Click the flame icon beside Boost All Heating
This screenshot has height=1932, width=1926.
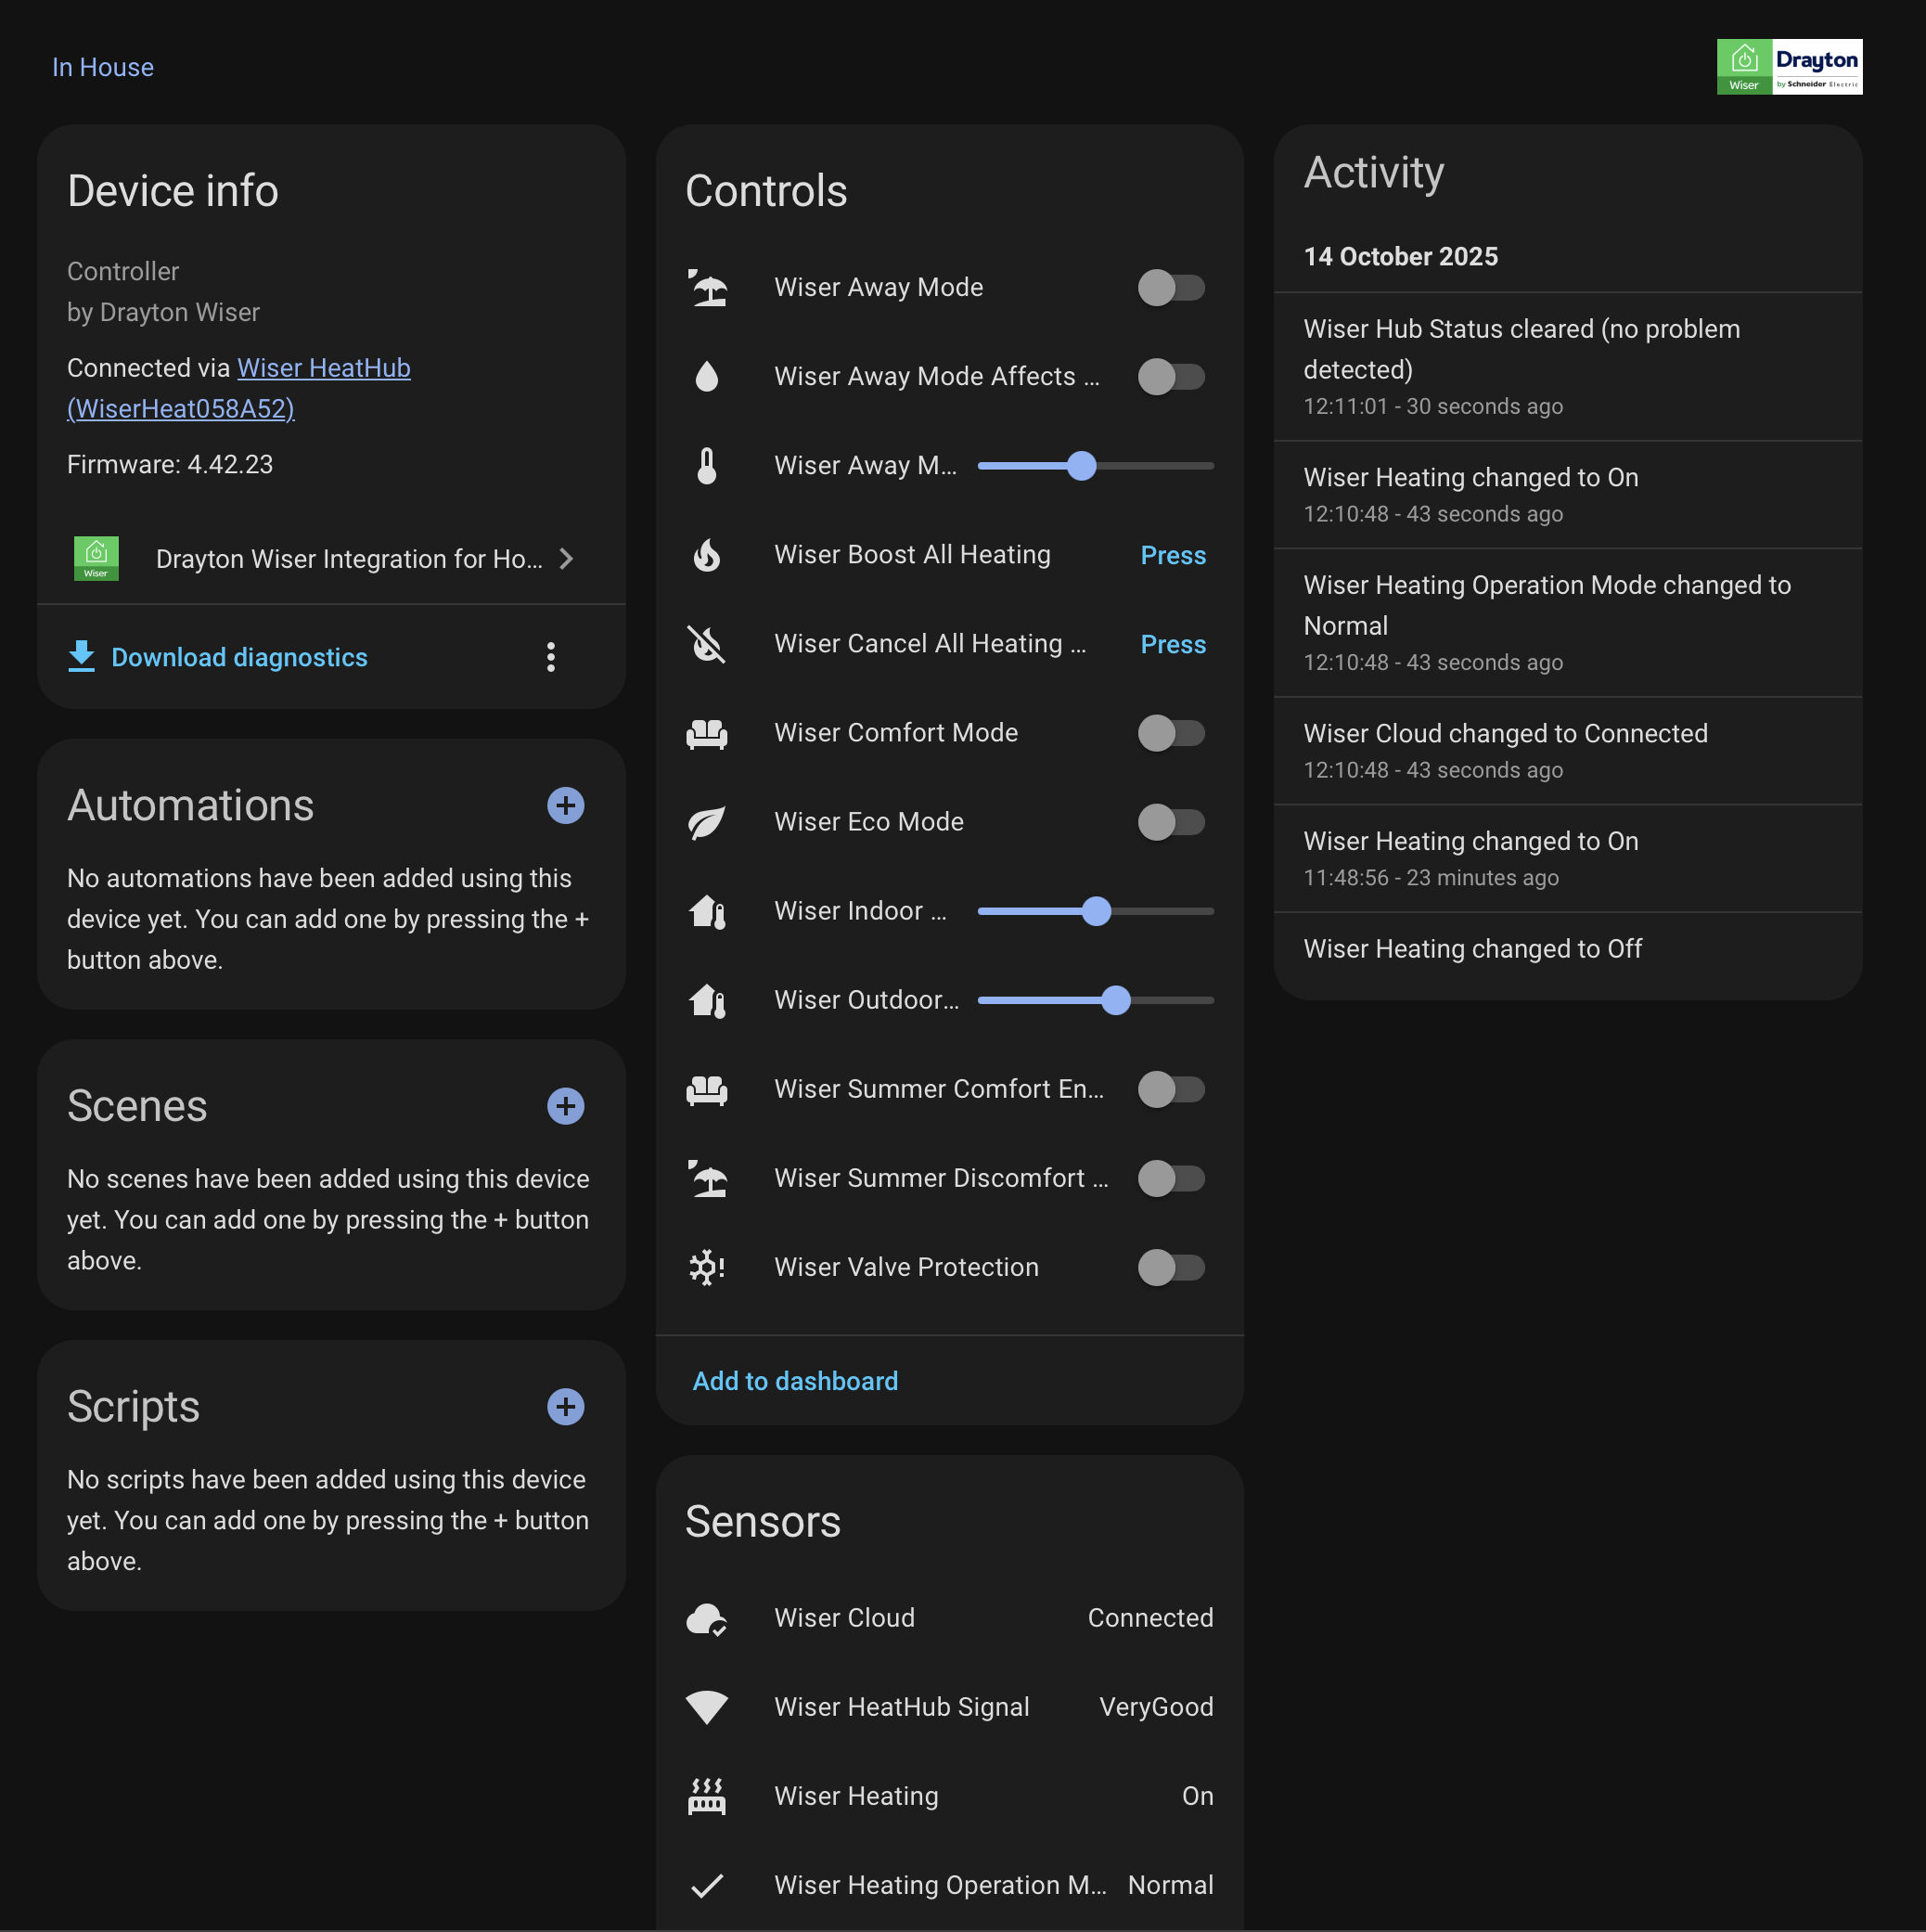(707, 555)
